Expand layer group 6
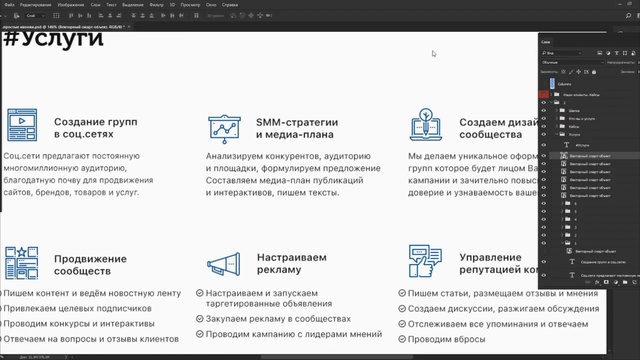 [x=562, y=203]
